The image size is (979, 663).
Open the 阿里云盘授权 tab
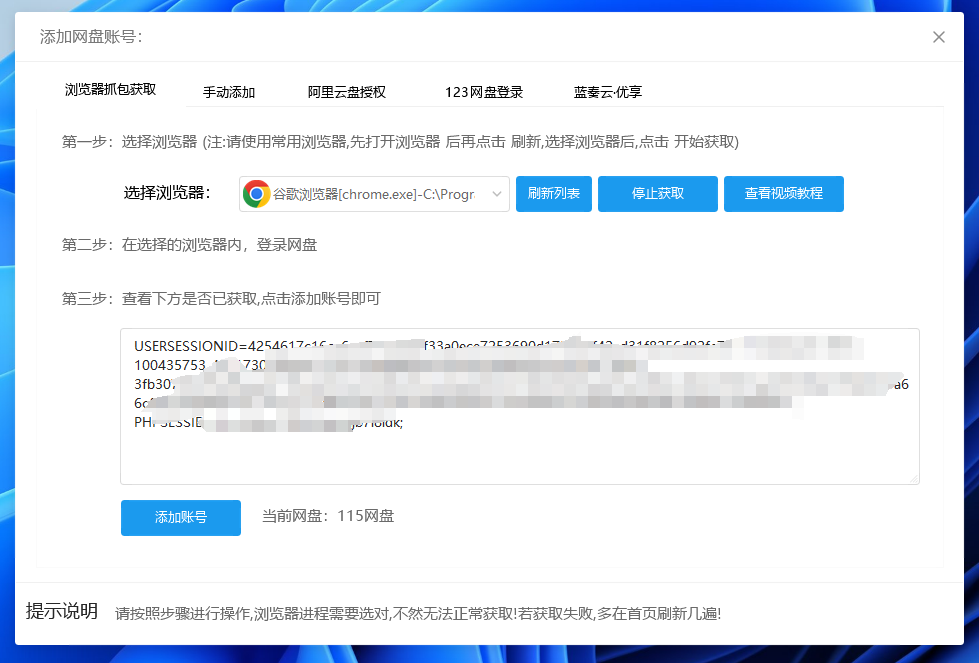tap(346, 92)
